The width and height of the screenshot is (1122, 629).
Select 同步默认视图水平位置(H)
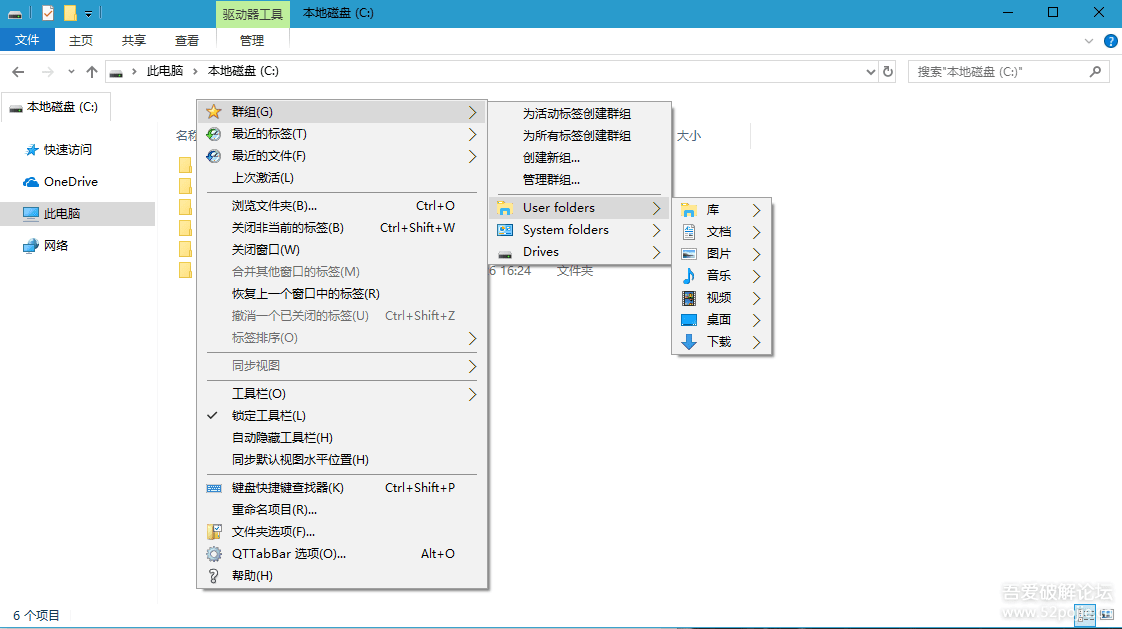[342, 459]
